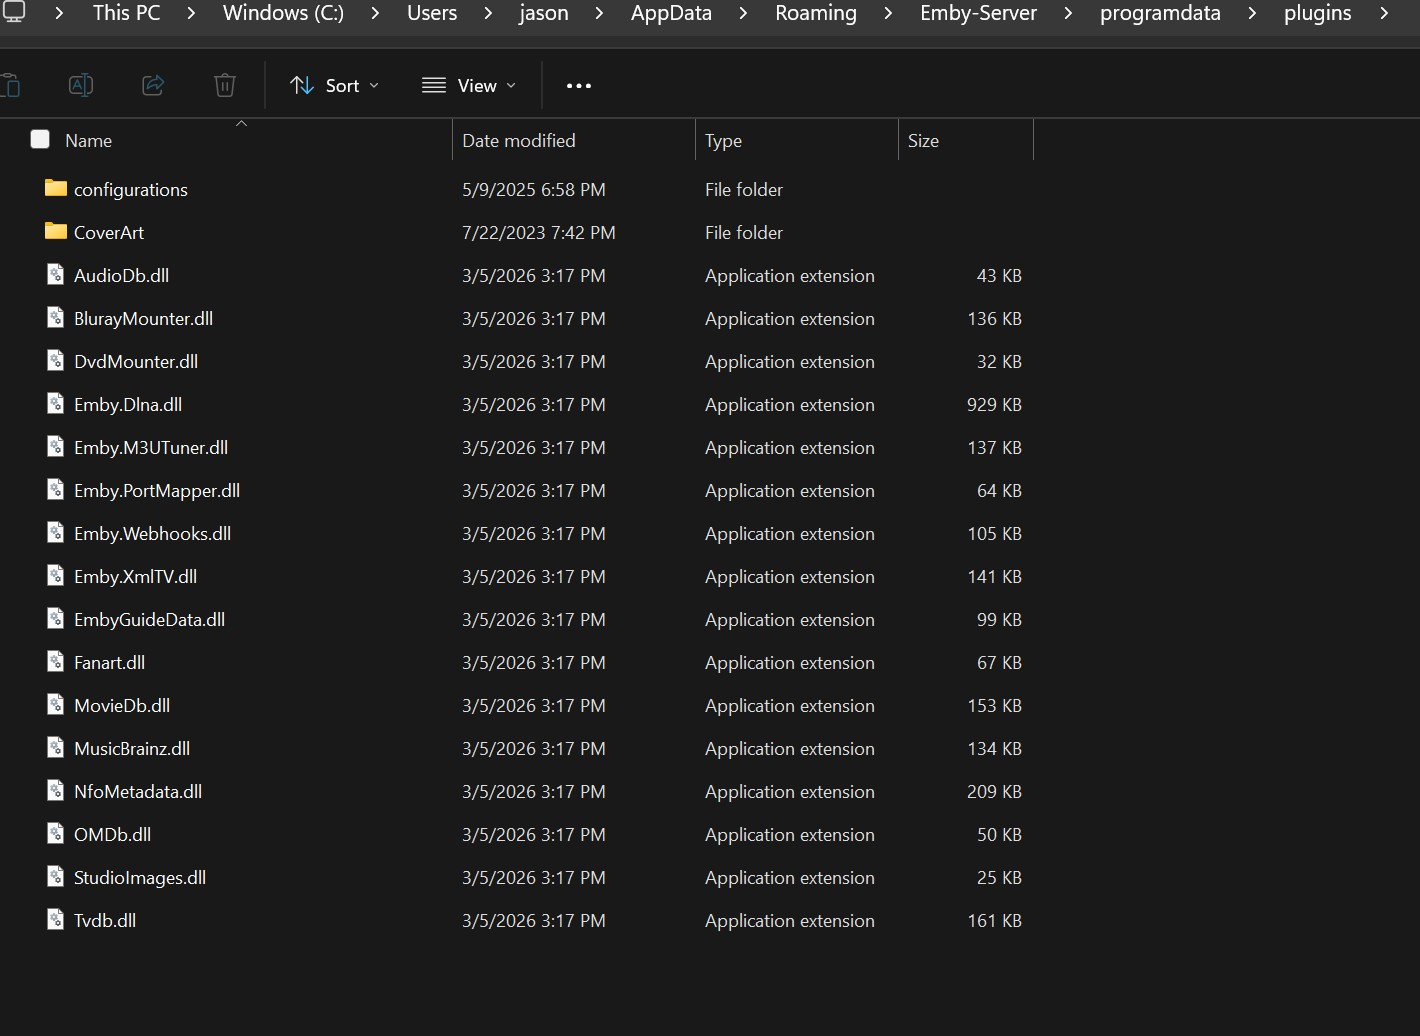Go to the Roaming breadcrumb segment

point(815,13)
